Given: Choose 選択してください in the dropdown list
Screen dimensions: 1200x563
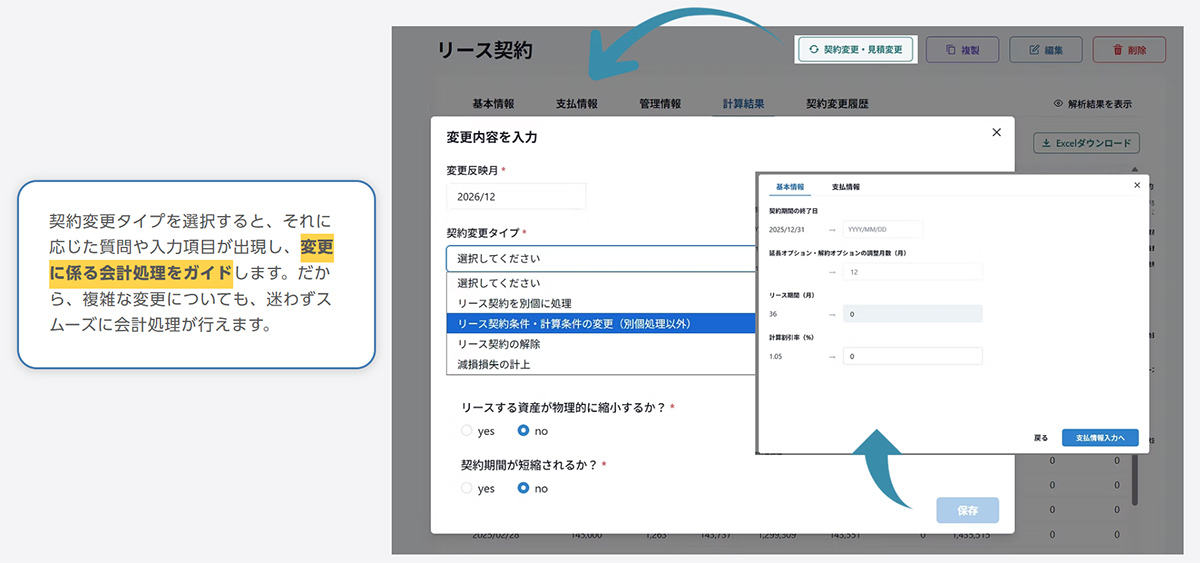Looking at the screenshot, I should click(x=602, y=283).
